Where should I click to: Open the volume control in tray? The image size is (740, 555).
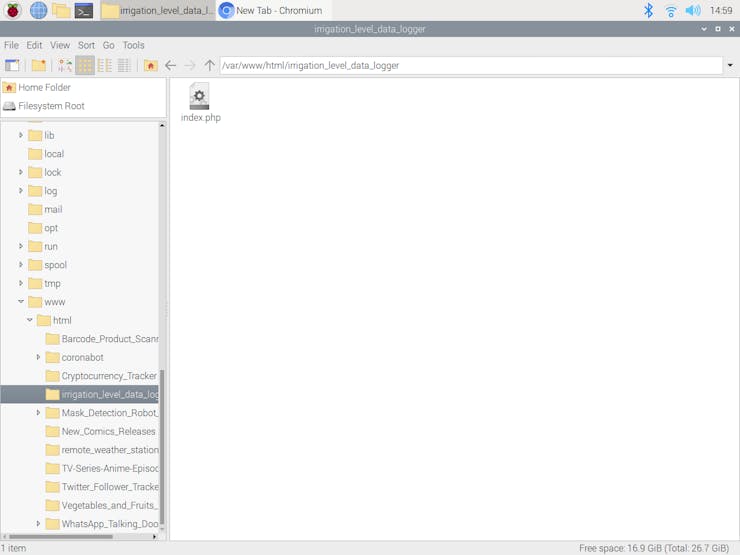tap(693, 10)
